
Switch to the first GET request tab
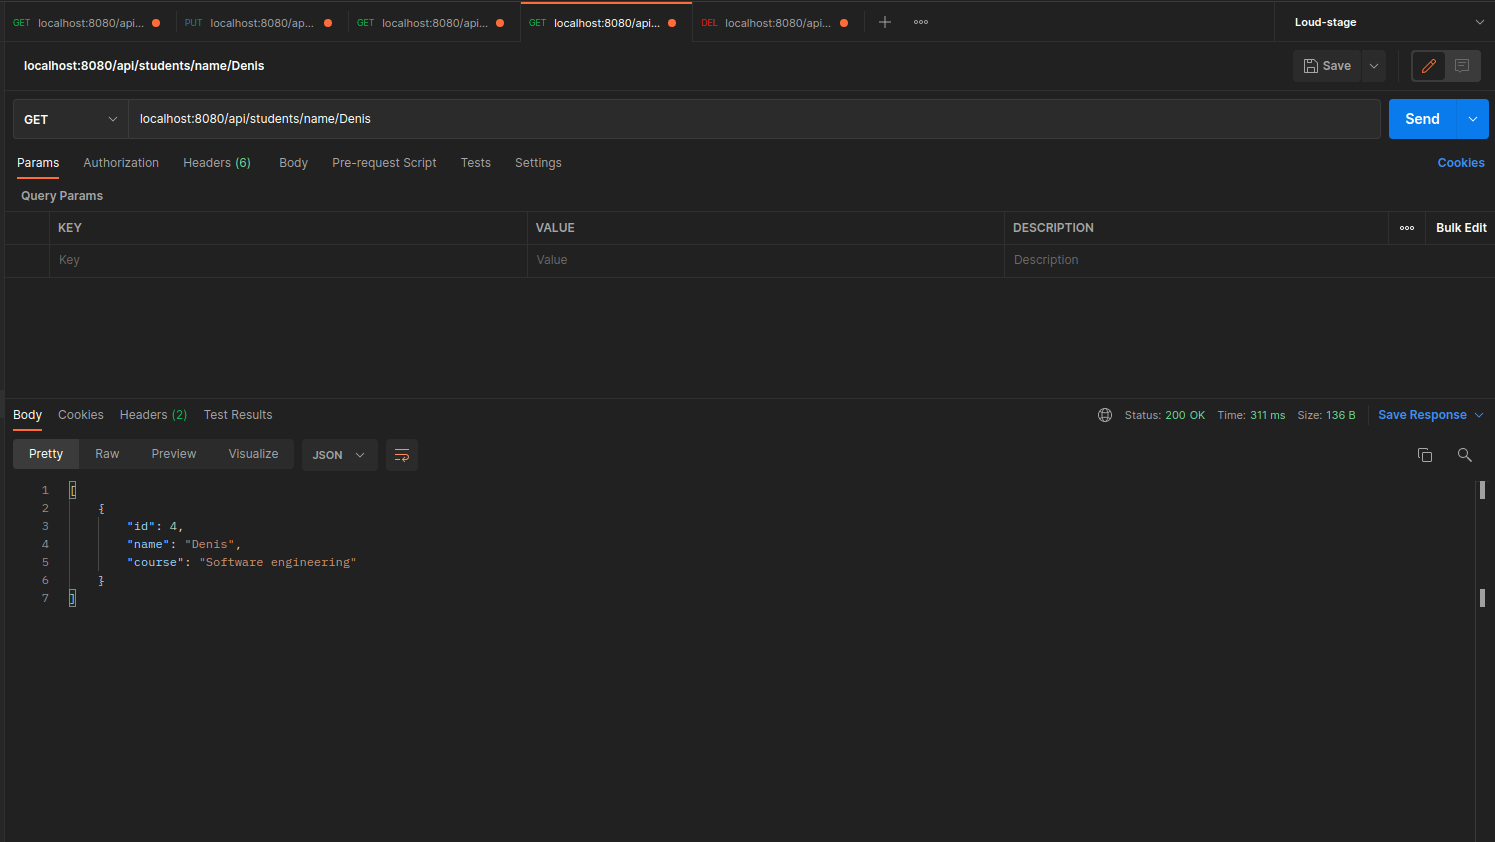click(90, 22)
